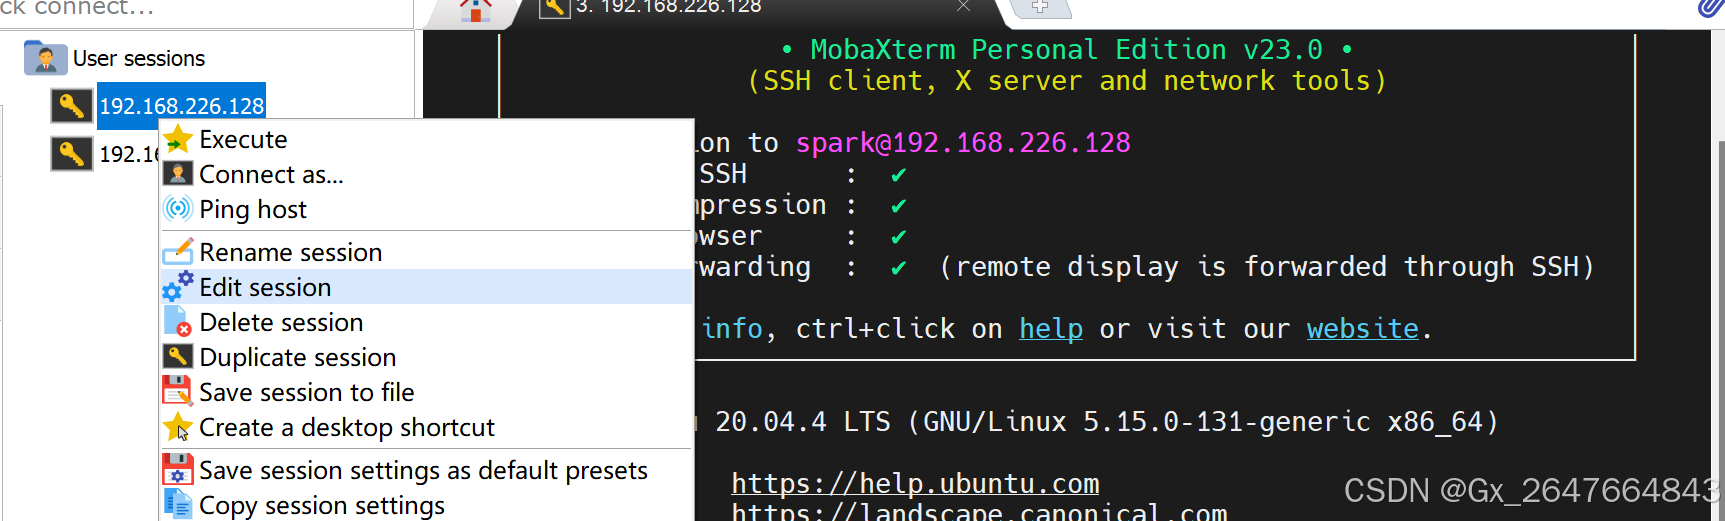The height and width of the screenshot is (521, 1725).
Task: Click the default presets floppy icon
Action: click(178, 469)
